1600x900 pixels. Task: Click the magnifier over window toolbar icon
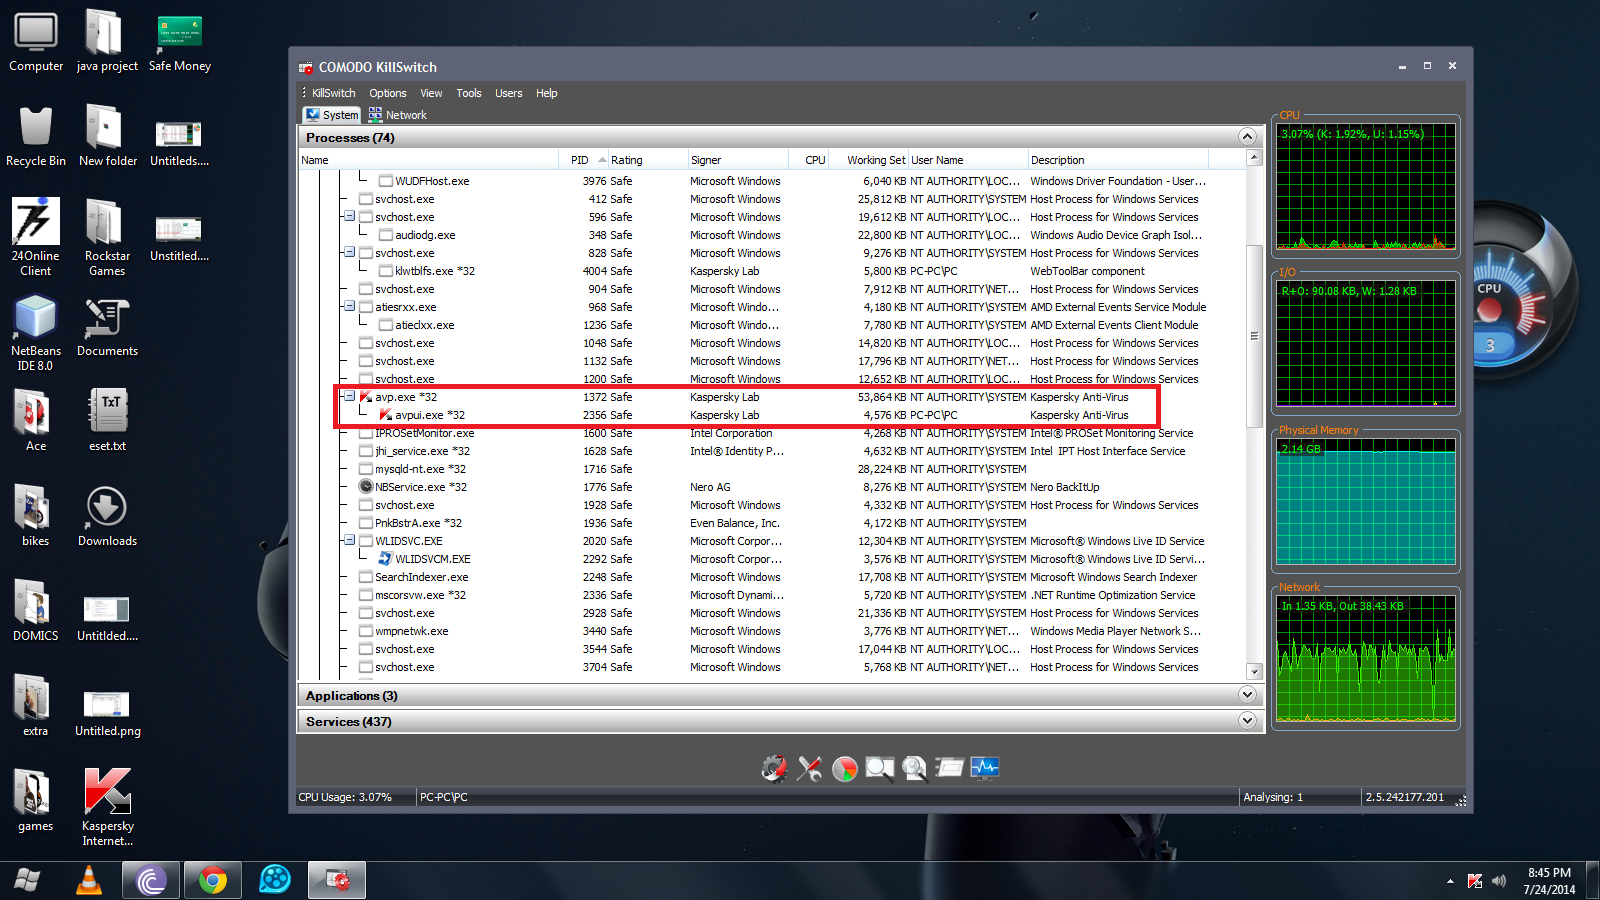pyautogui.click(x=880, y=768)
